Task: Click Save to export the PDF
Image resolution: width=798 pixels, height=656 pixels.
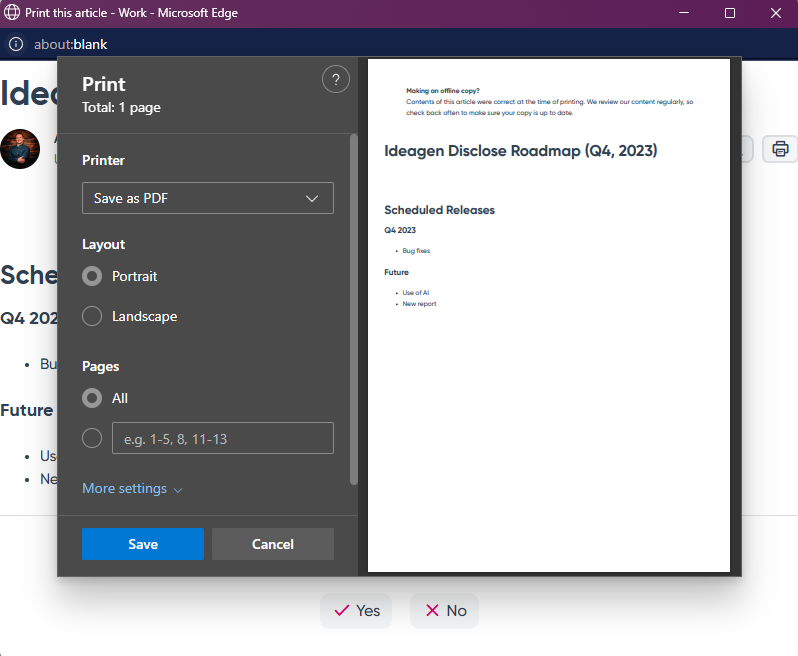Action: point(143,544)
